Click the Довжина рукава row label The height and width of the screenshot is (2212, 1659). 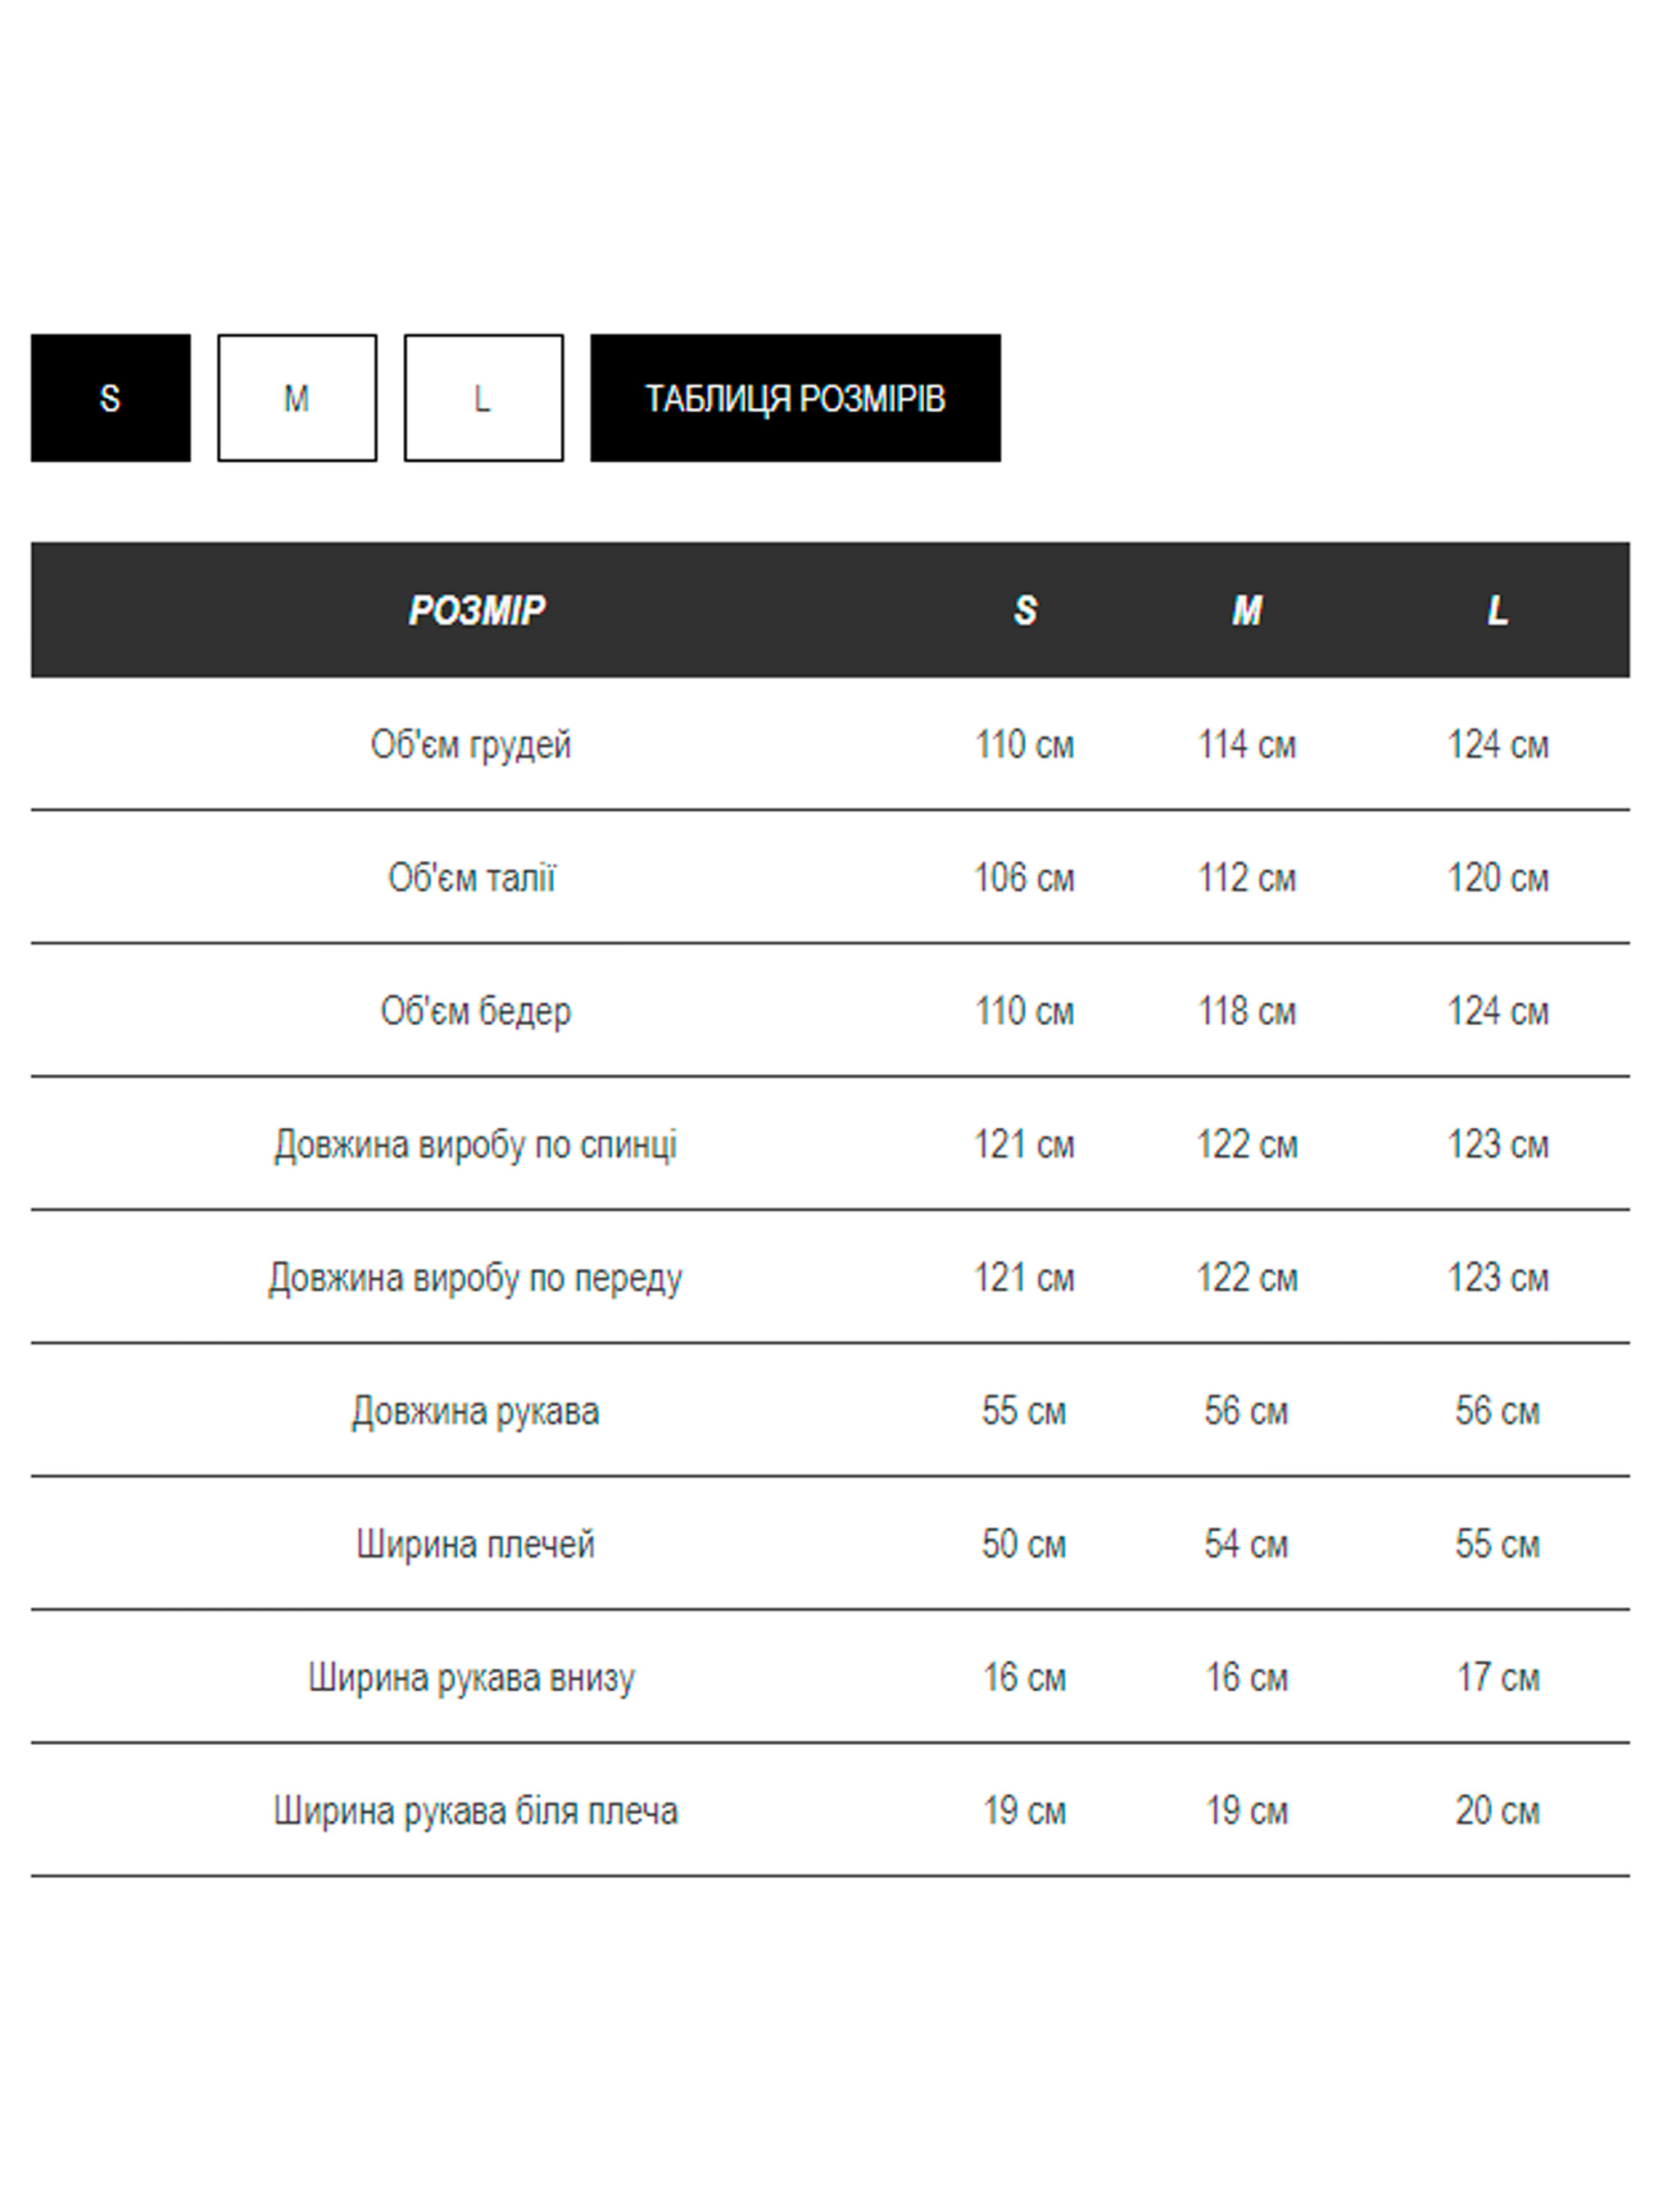[475, 1411]
